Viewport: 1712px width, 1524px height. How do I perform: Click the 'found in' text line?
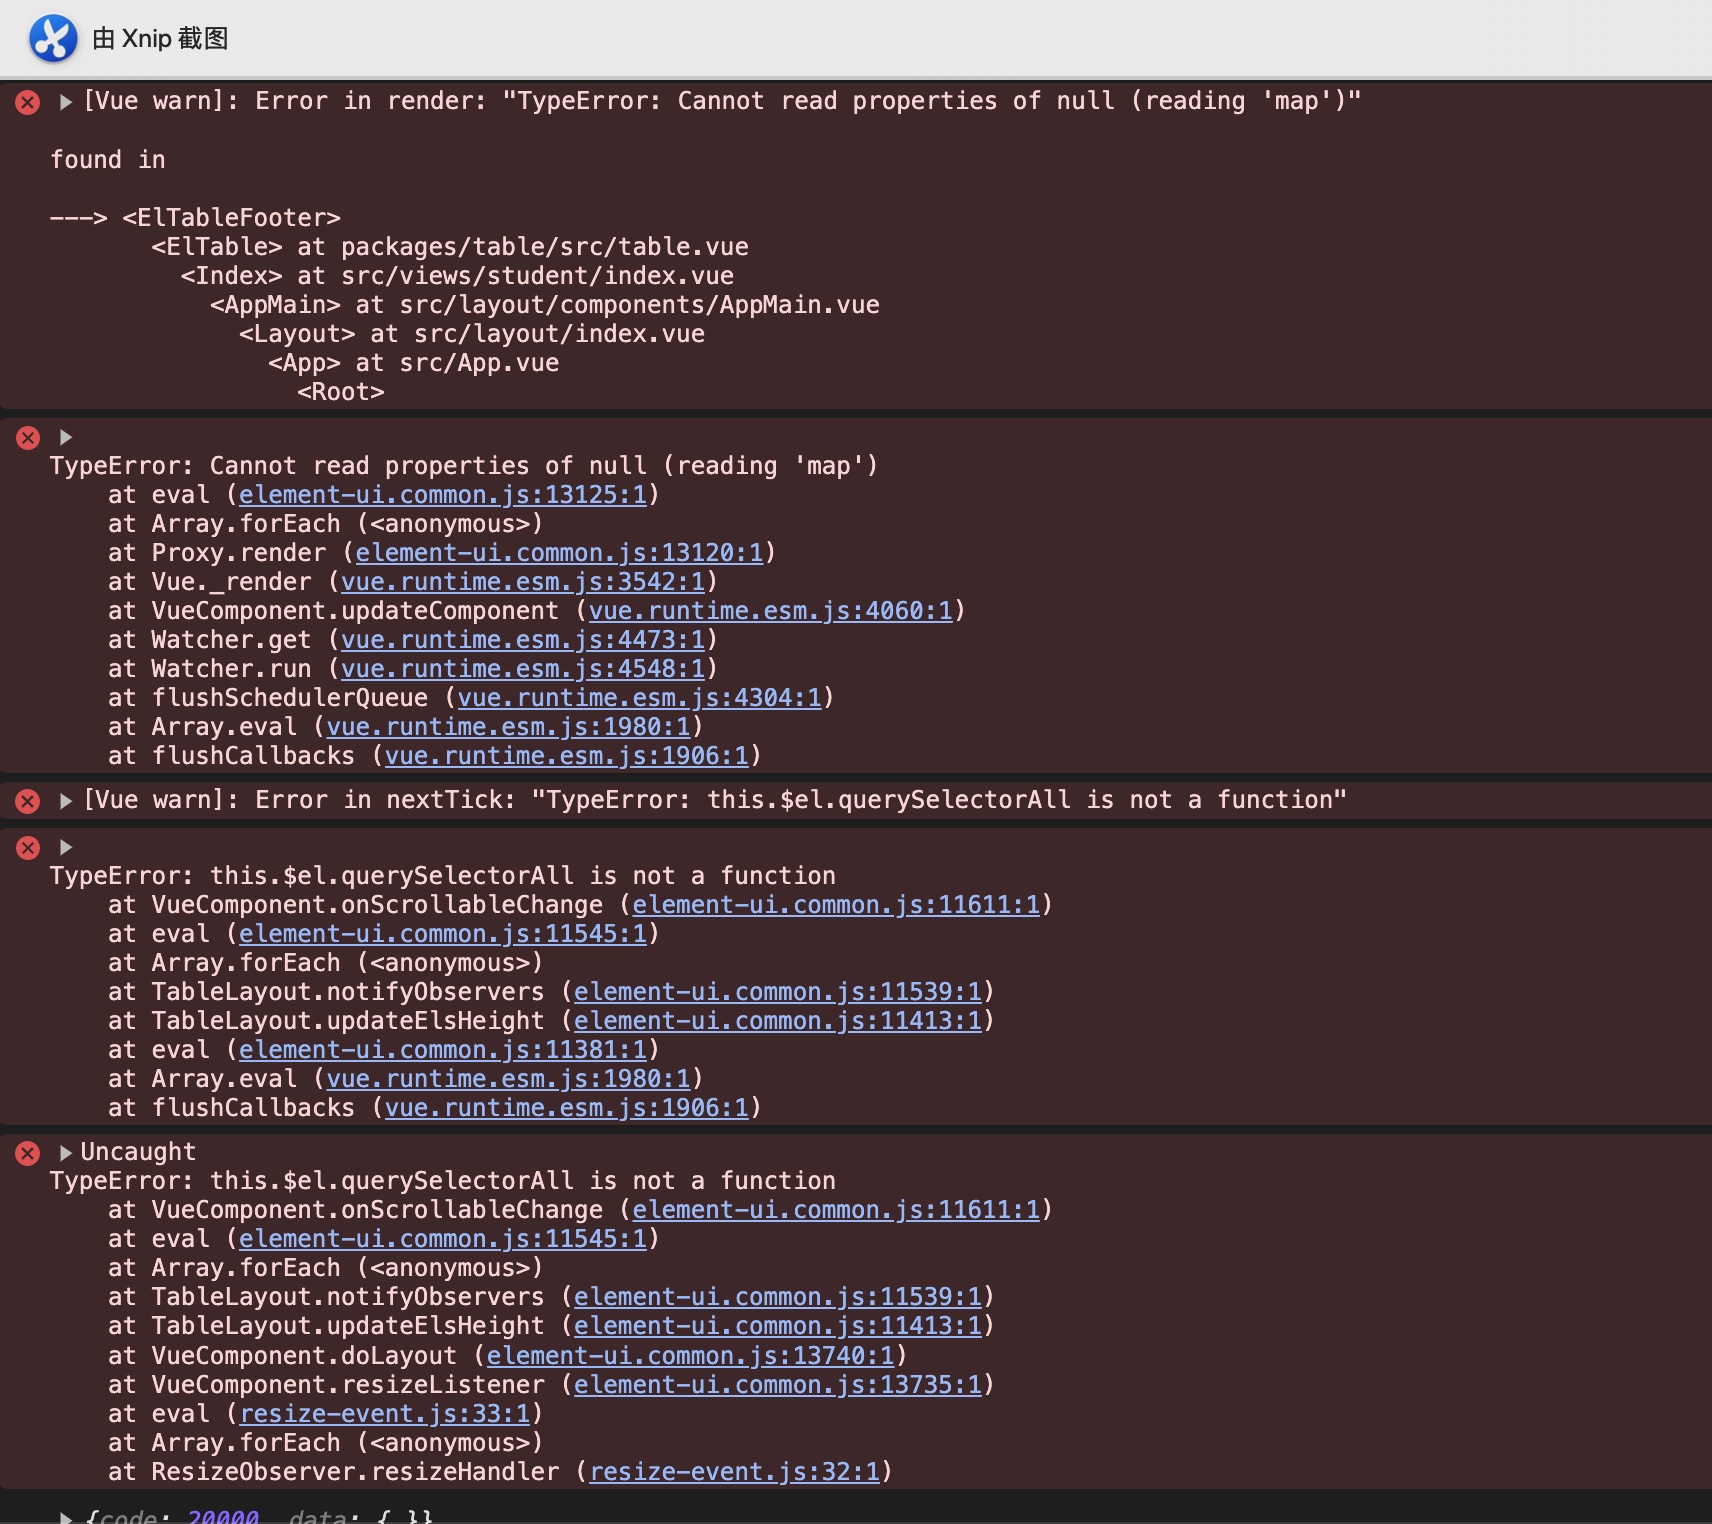click(x=108, y=160)
